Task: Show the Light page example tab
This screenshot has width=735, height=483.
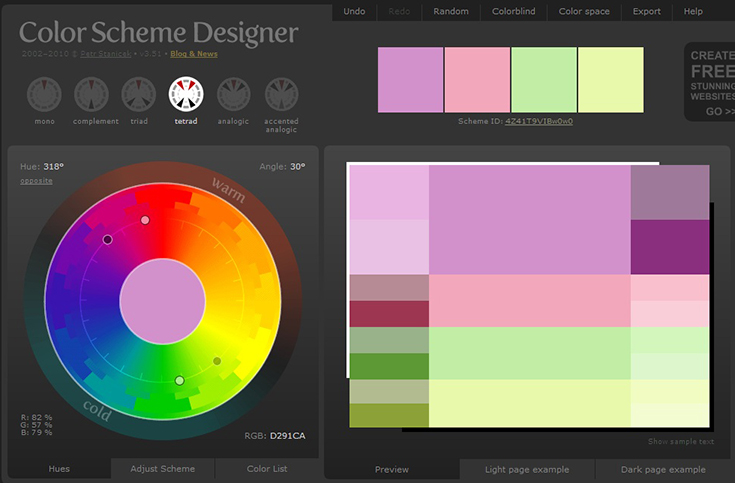Action: coord(527,470)
